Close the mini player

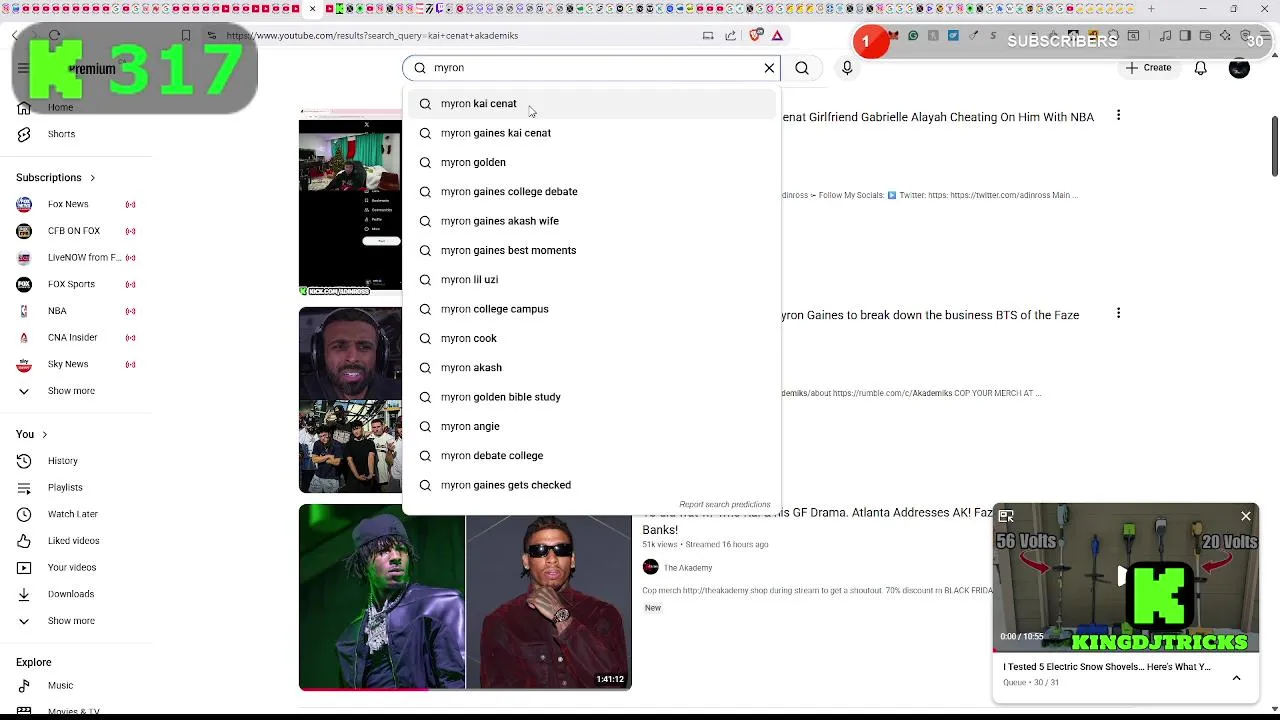[1246, 516]
